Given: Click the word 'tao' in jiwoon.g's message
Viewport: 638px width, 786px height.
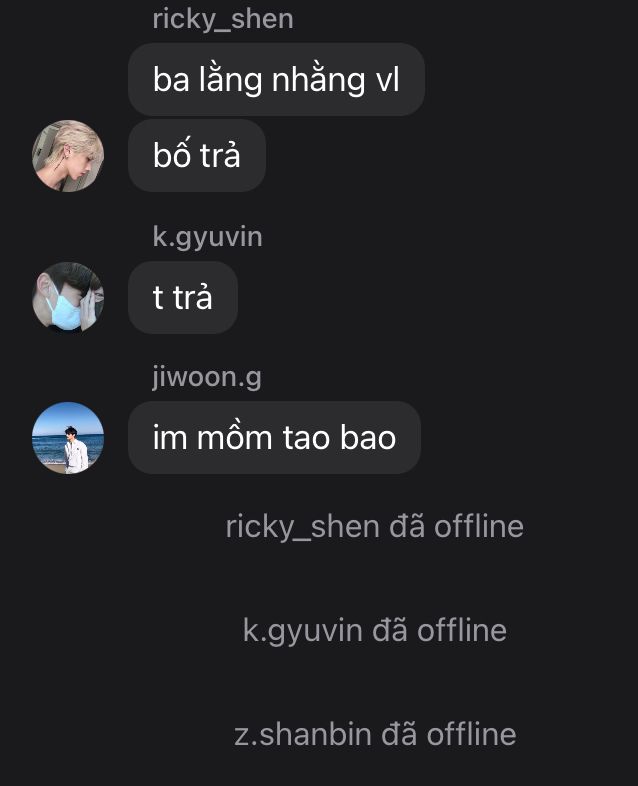Looking at the screenshot, I should (307, 438).
